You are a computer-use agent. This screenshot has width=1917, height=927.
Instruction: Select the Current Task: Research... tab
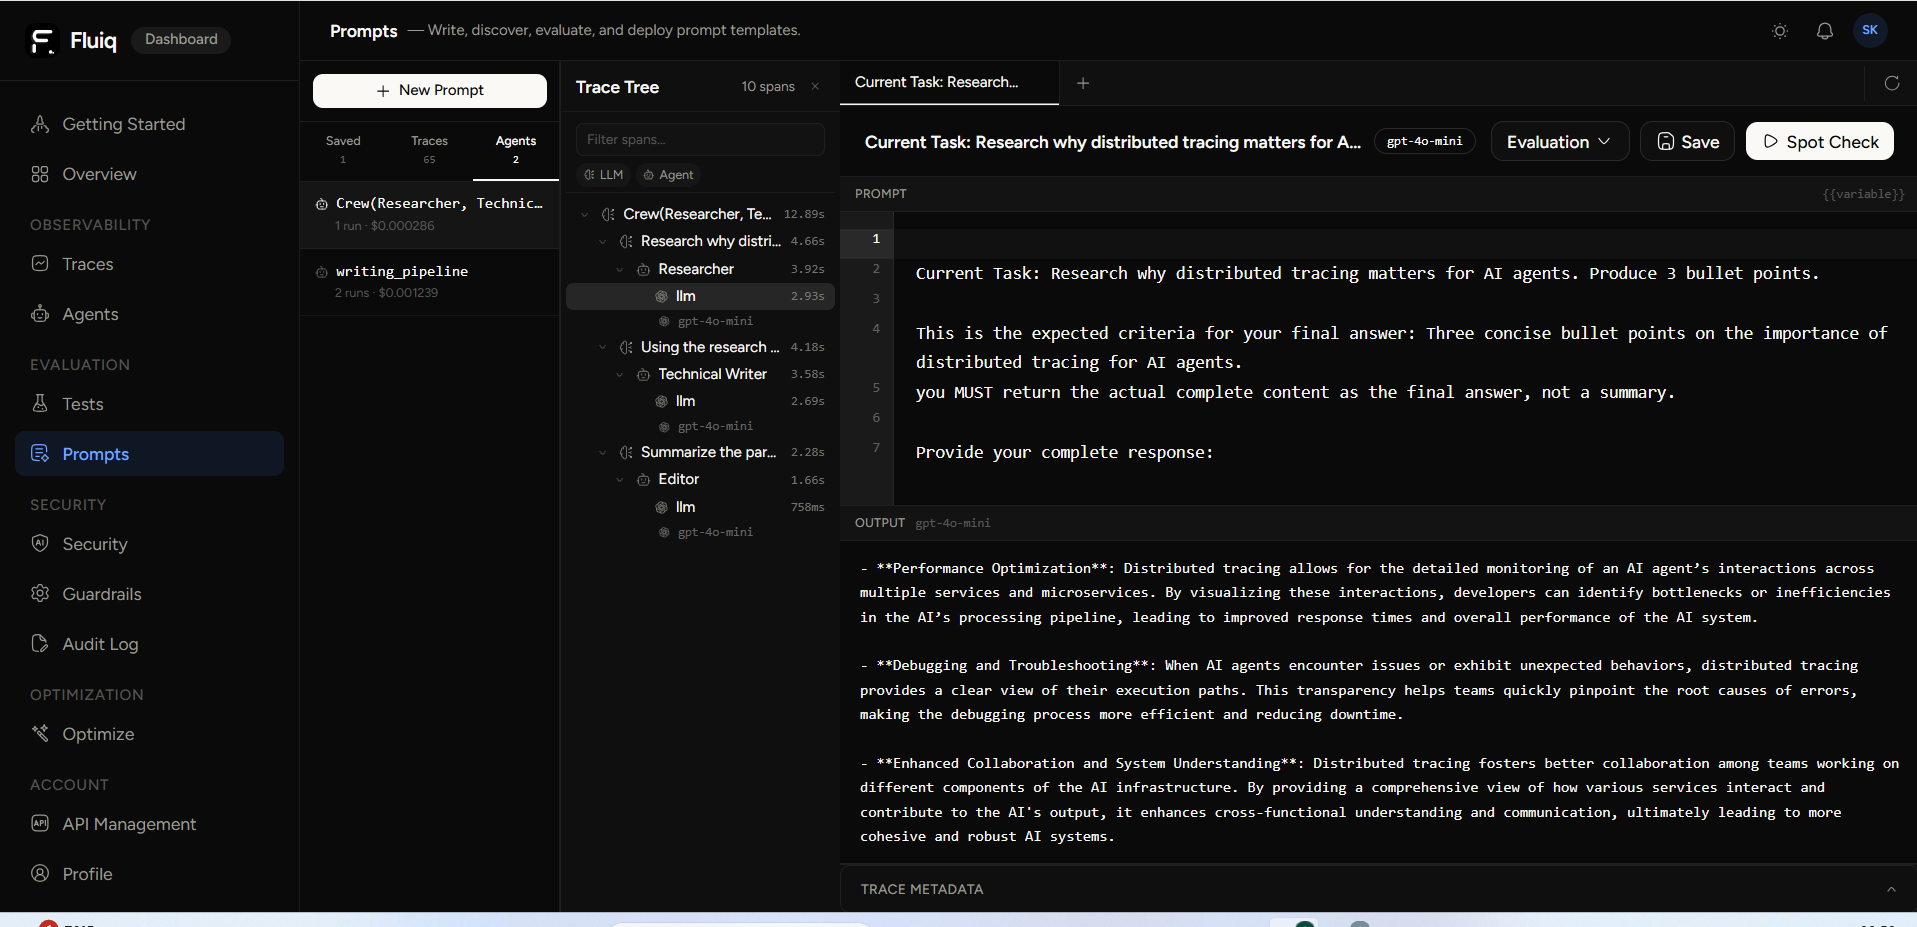click(949, 83)
